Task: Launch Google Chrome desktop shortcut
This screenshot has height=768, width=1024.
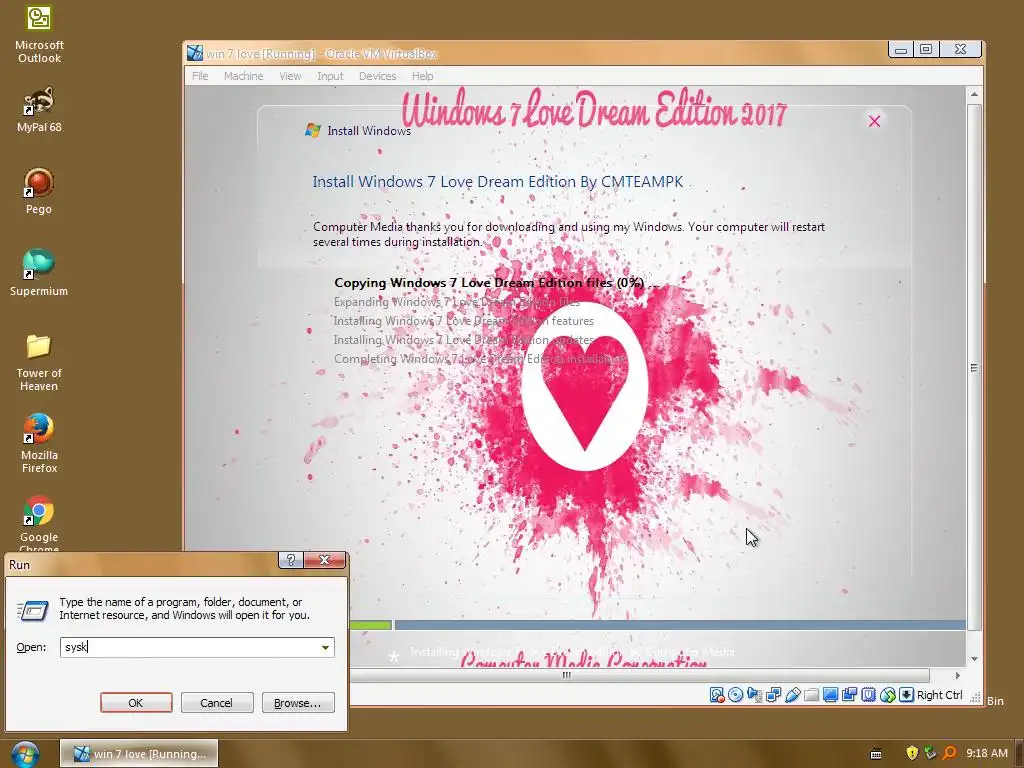Action: [39, 522]
